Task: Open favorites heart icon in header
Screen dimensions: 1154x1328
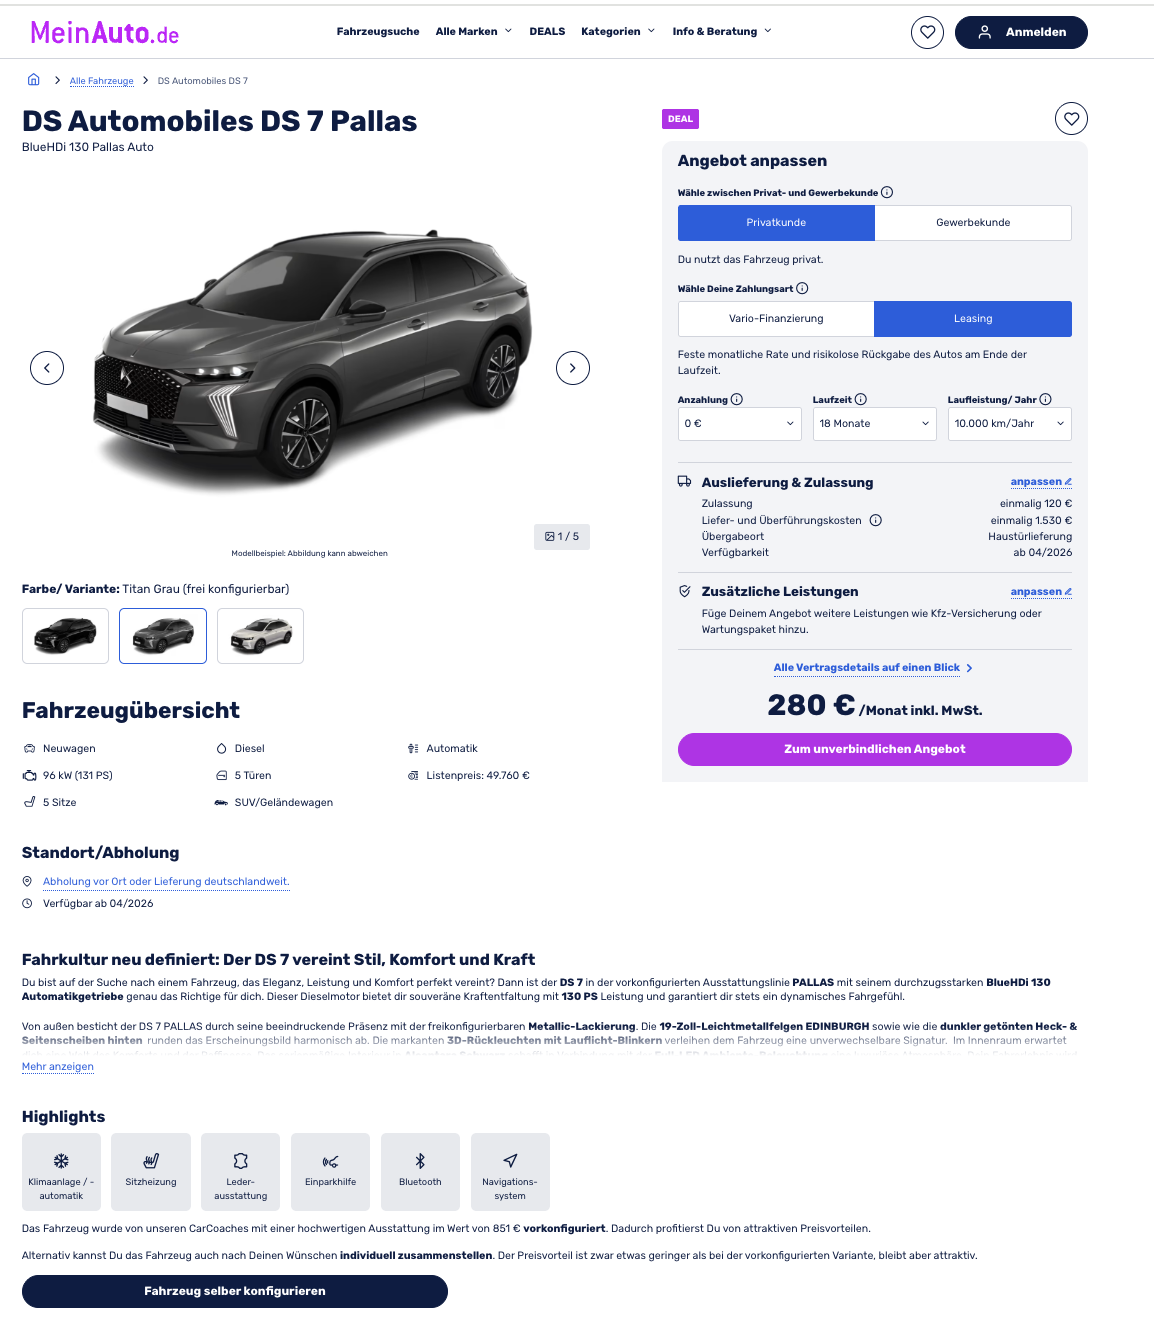Action: pos(927,32)
